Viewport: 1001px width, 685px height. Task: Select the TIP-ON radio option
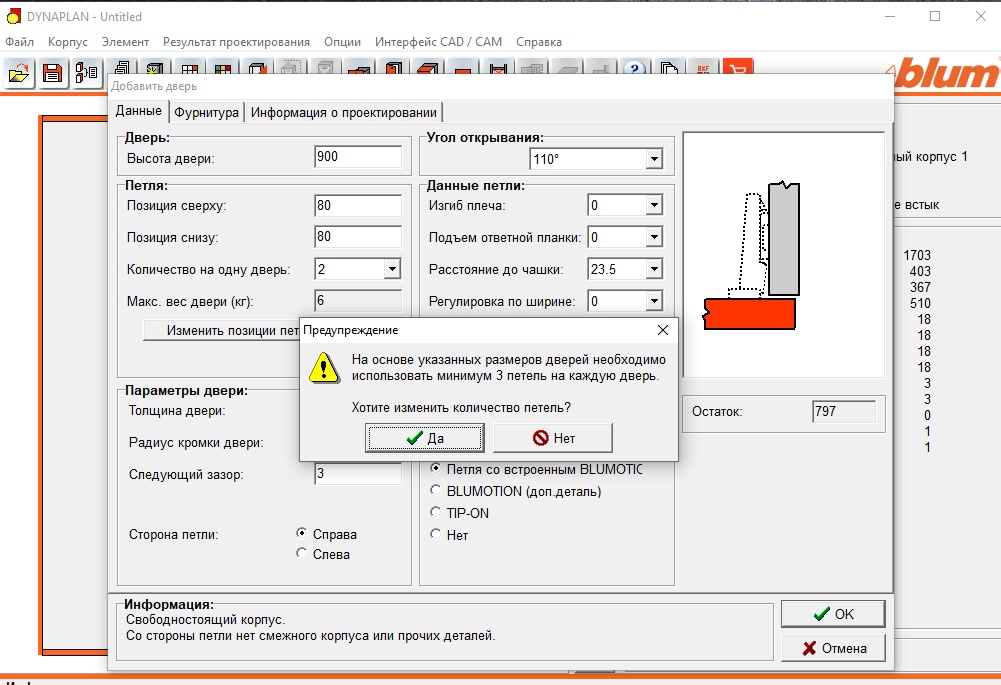click(435, 512)
